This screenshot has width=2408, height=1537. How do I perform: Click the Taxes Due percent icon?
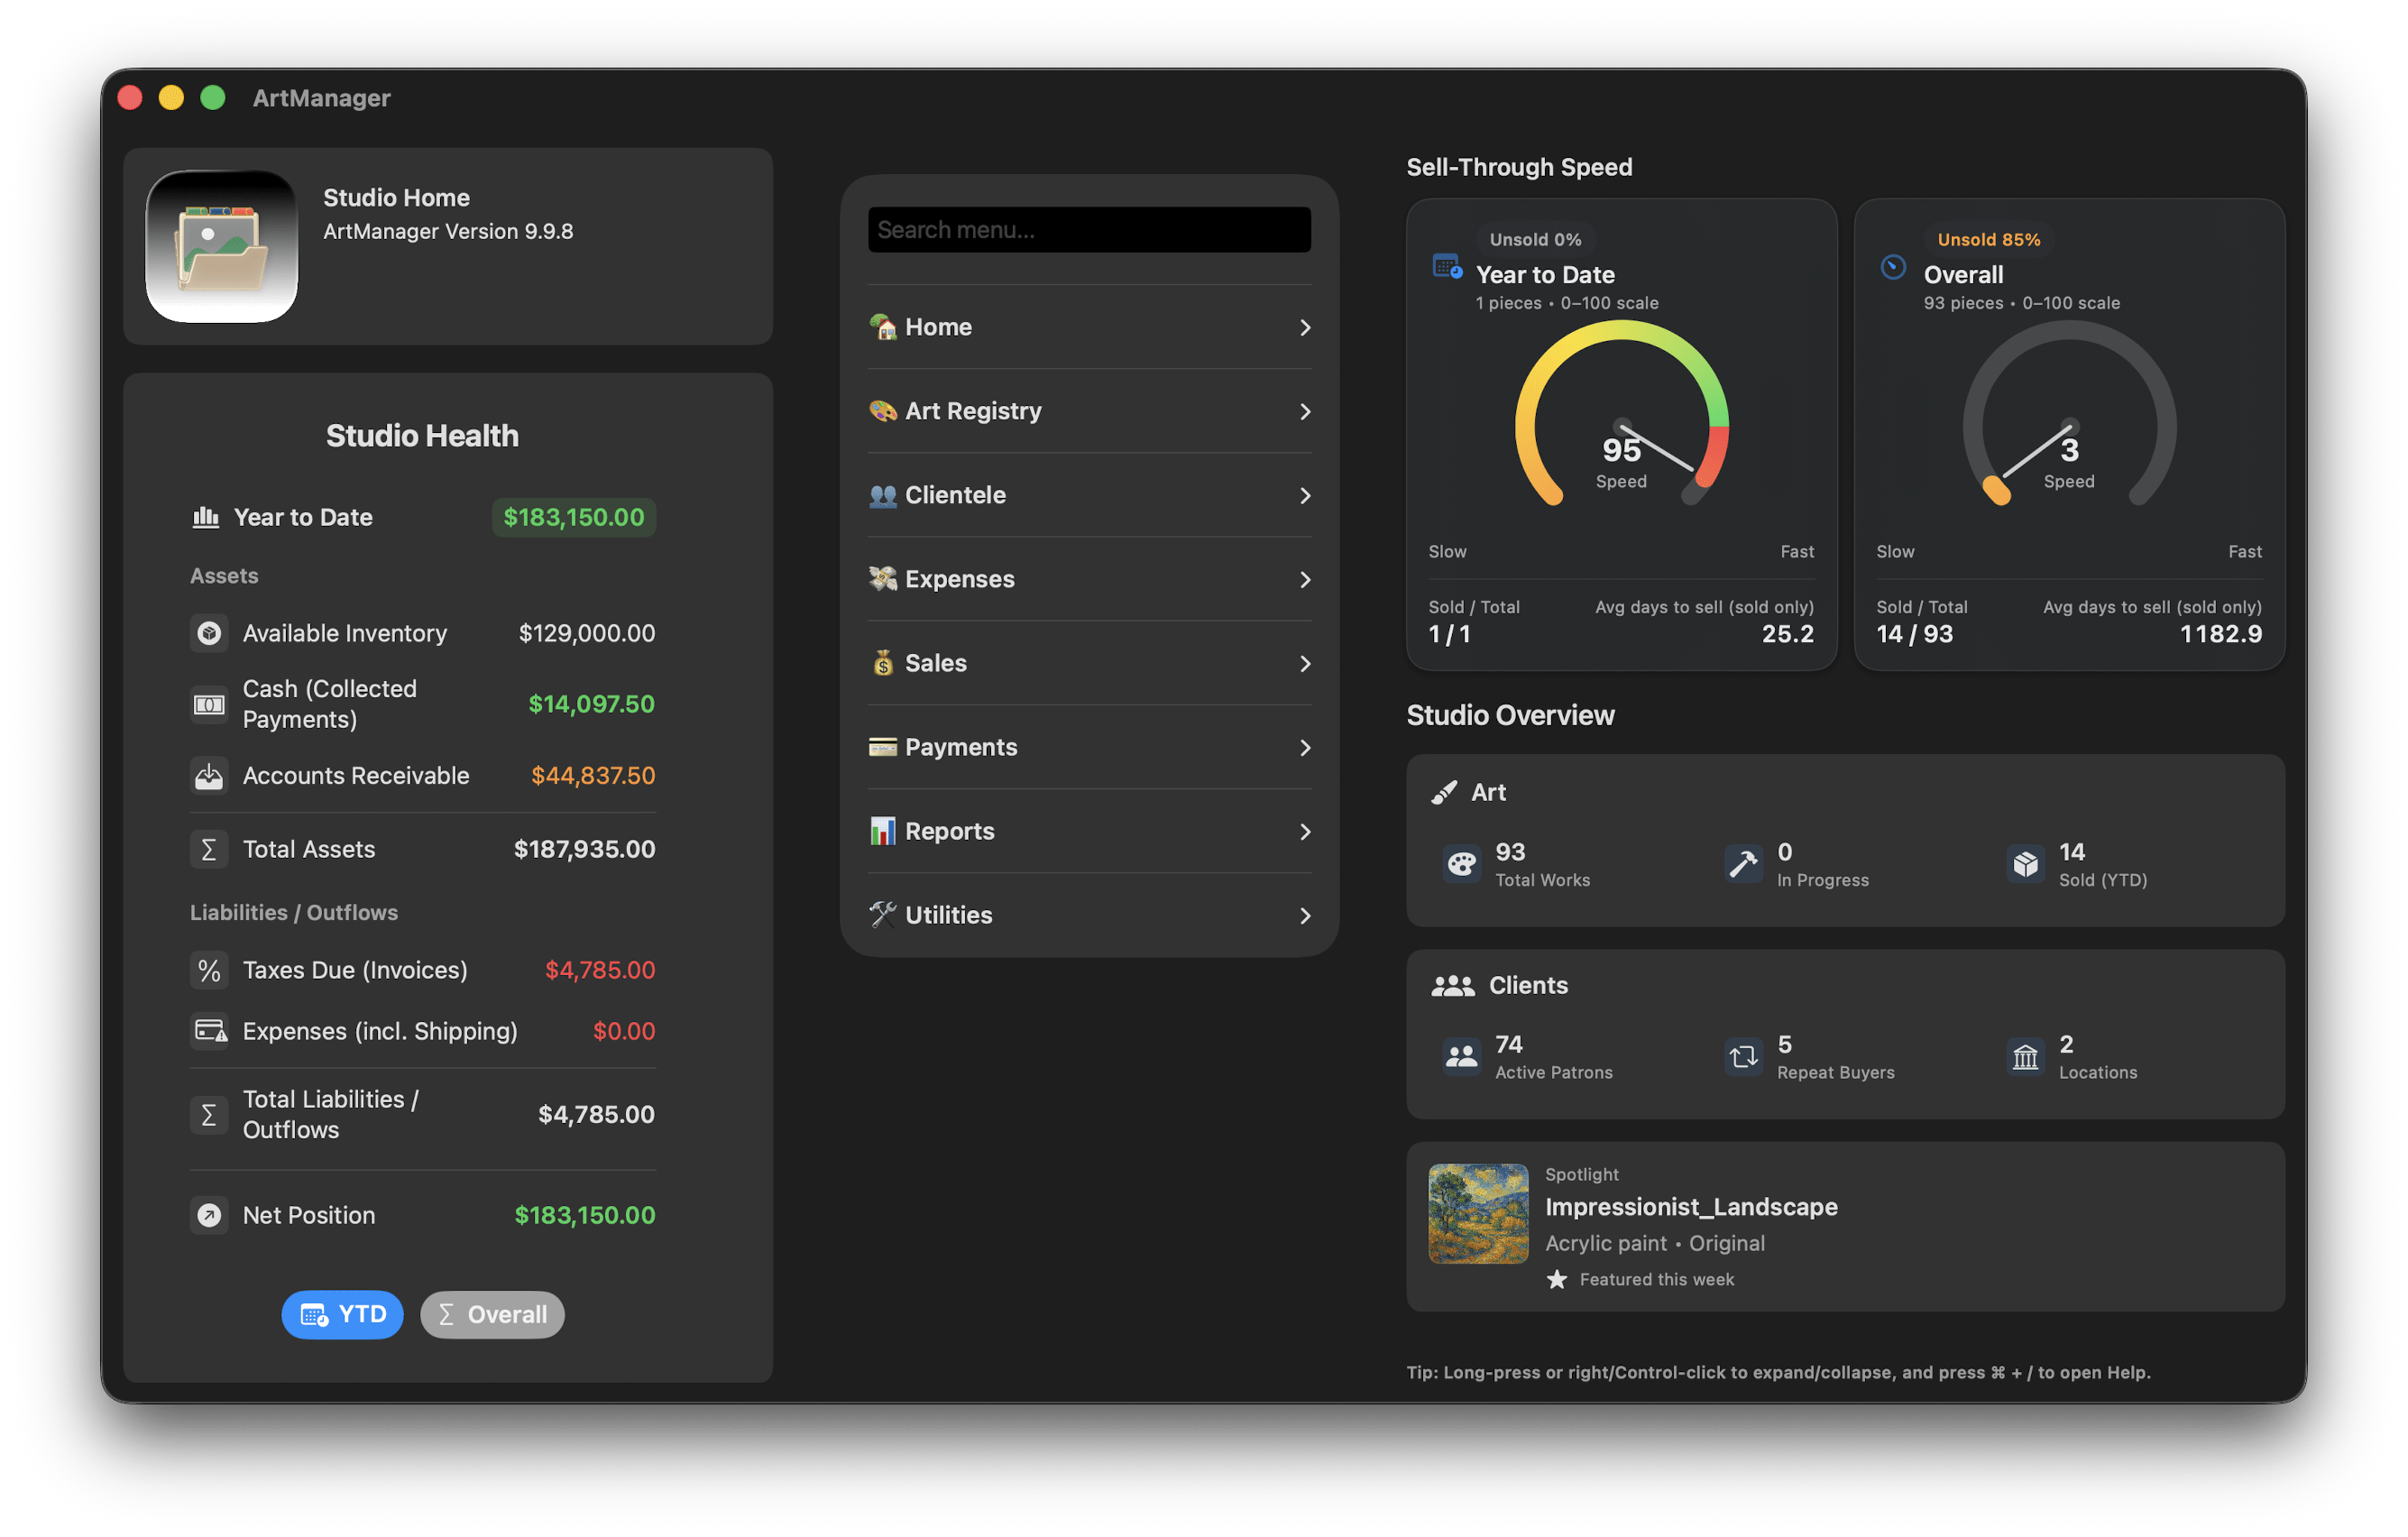pos(209,970)
